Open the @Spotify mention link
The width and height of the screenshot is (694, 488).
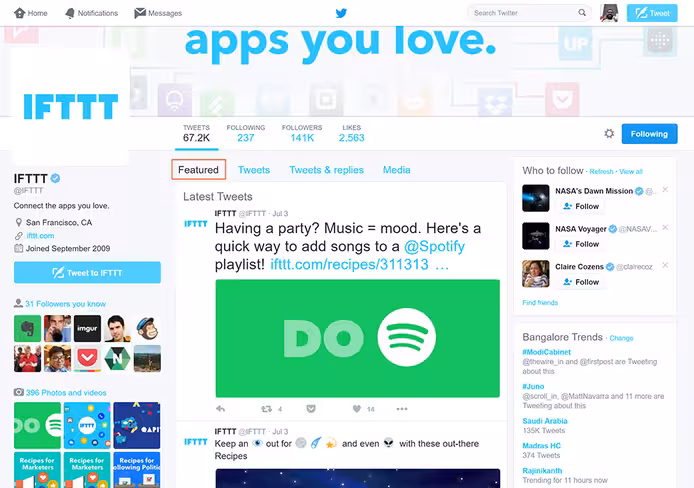coord(435,246)
